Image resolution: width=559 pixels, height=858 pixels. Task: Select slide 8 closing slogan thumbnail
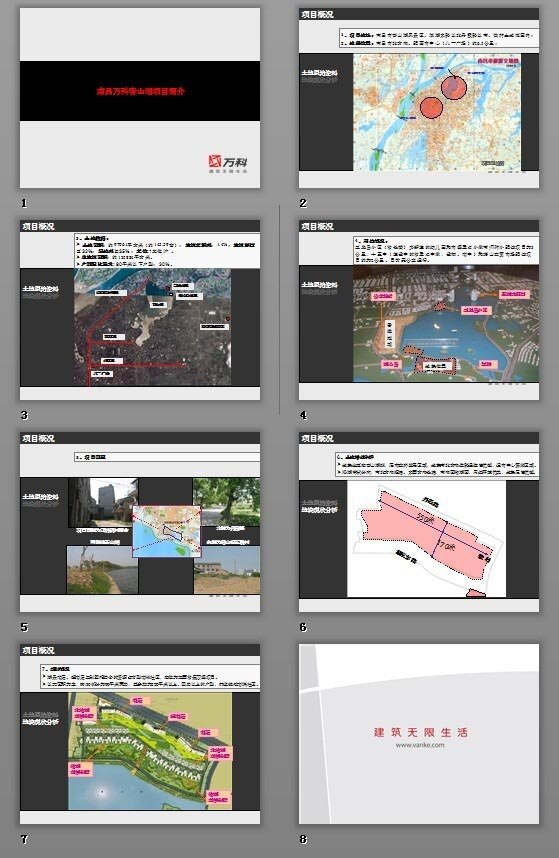[419, 734]
